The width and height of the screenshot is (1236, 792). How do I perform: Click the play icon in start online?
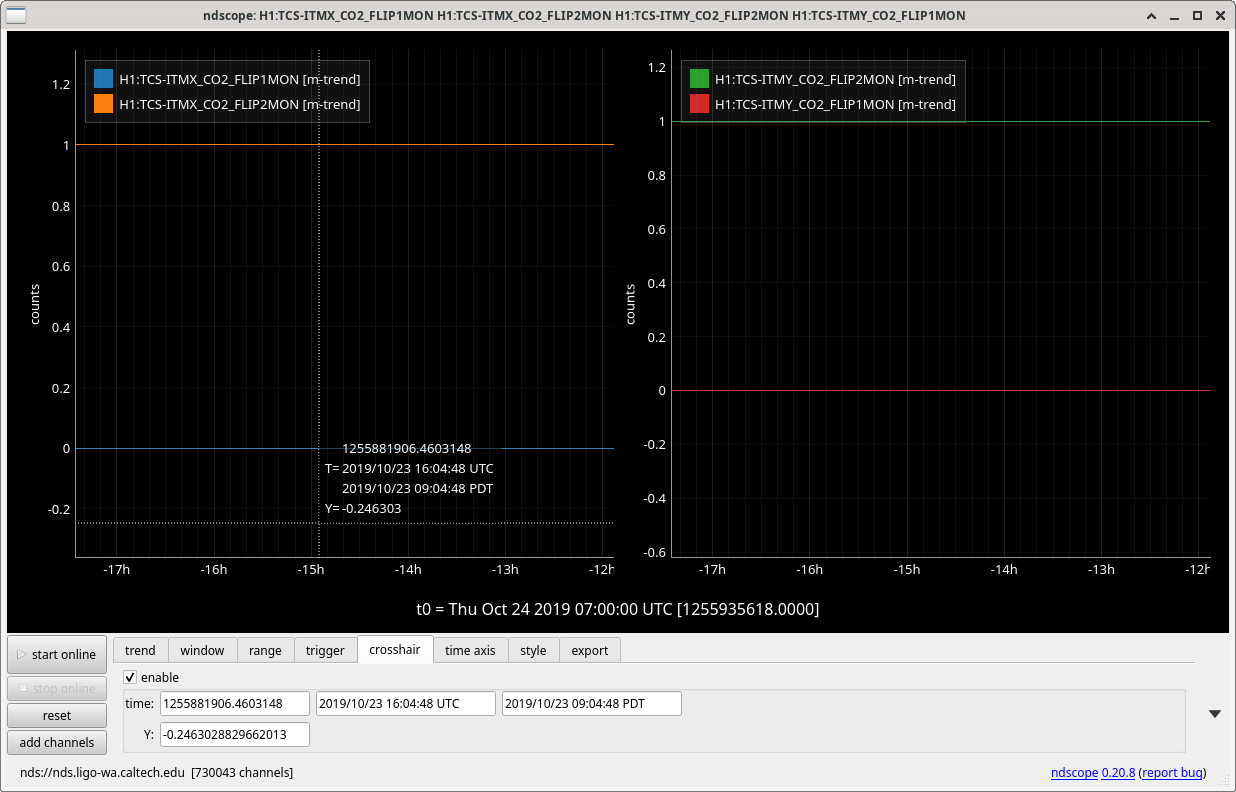tap(22, 654)
